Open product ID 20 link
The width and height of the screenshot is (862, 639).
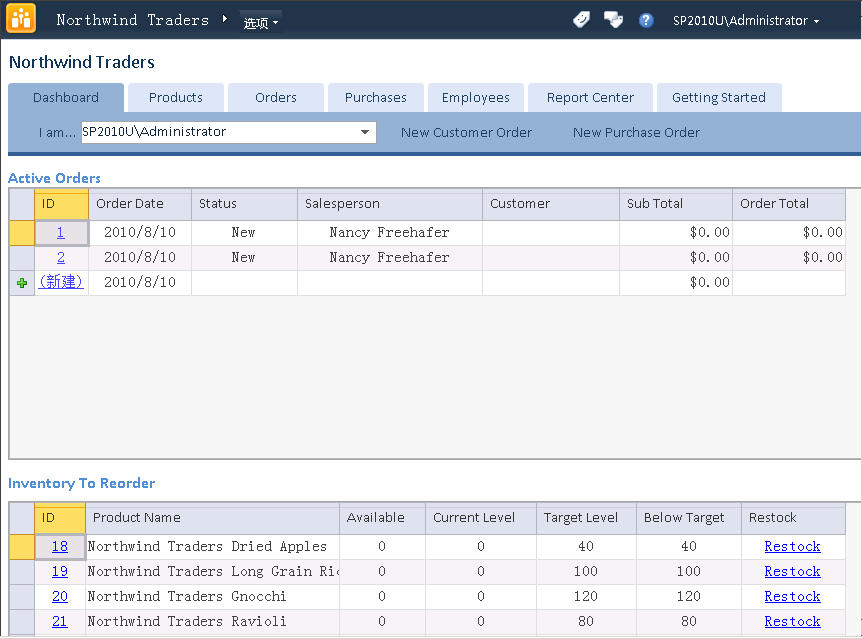59,597
